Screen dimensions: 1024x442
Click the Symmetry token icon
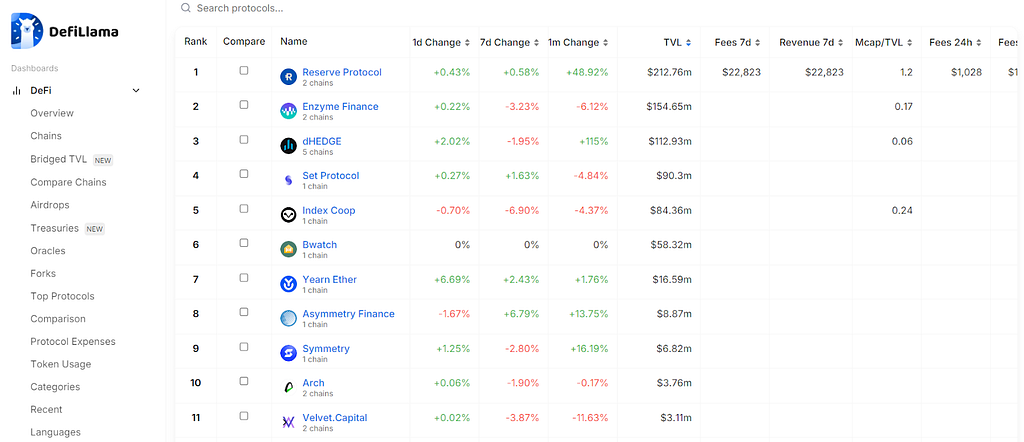click(288, 353)
